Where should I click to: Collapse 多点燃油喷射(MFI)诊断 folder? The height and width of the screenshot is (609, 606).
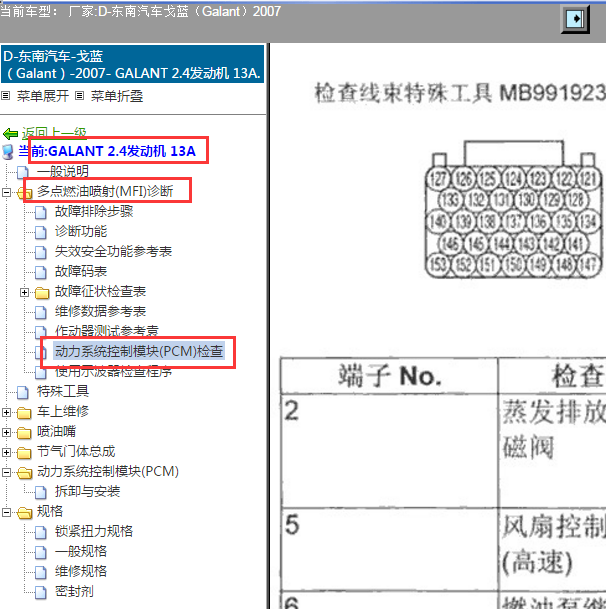tap(6, 192)
